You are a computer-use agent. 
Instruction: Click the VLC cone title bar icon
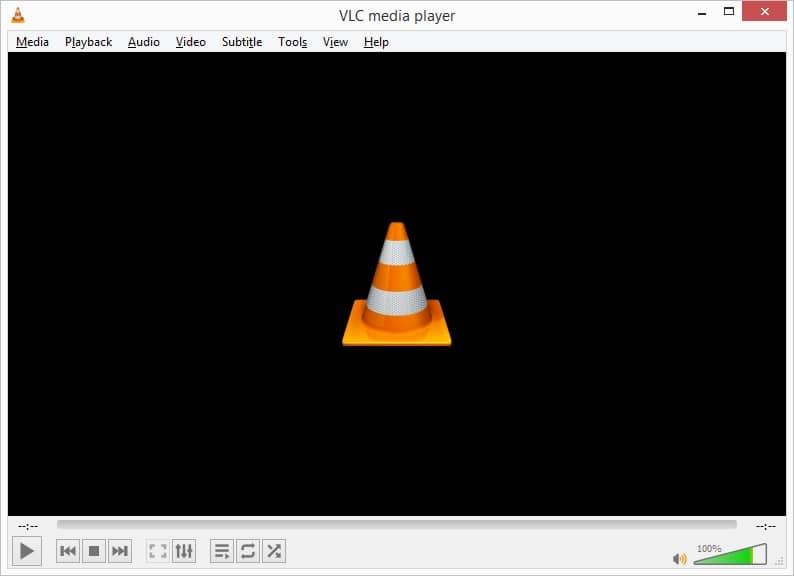tap(18, 15)
